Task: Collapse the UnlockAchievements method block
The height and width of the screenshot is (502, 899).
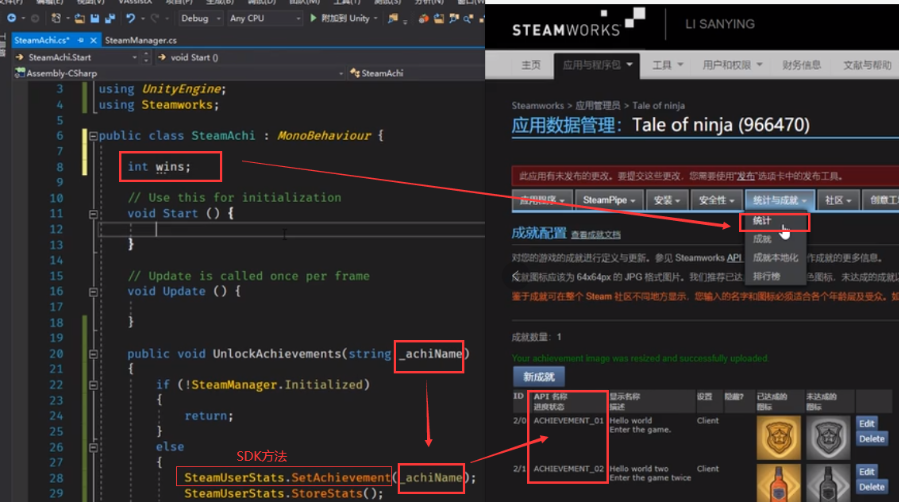Action: click(x=93, y=354)
